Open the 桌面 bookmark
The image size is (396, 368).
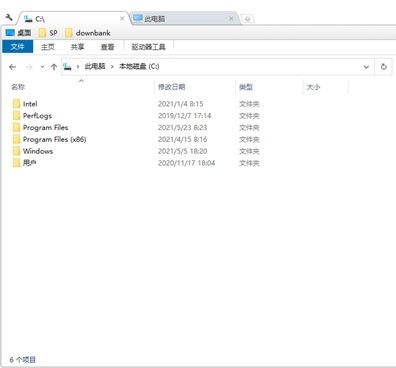(x=19, y=33)
